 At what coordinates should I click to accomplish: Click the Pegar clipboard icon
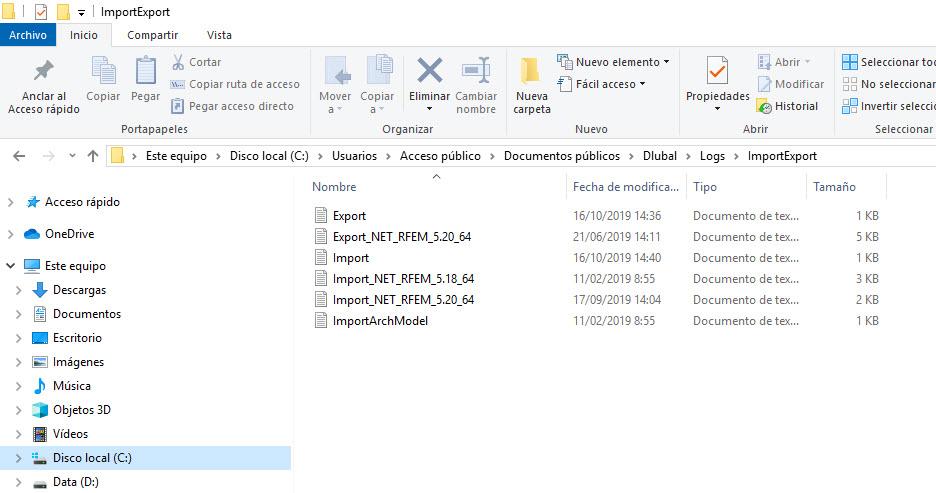[x=146, y=71]
